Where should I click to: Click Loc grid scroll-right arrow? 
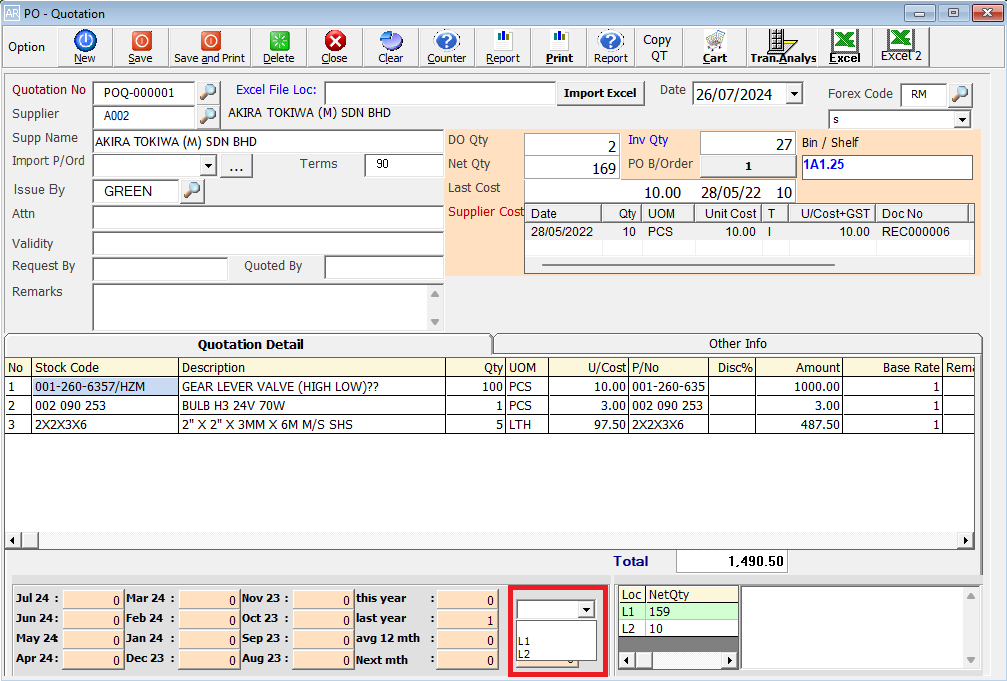click(x=729, y=660)
